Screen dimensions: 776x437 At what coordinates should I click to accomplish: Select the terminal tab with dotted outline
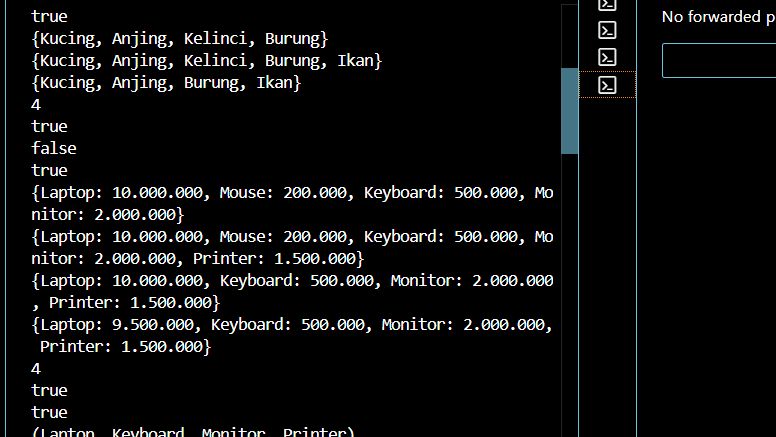tap(607, 85)
